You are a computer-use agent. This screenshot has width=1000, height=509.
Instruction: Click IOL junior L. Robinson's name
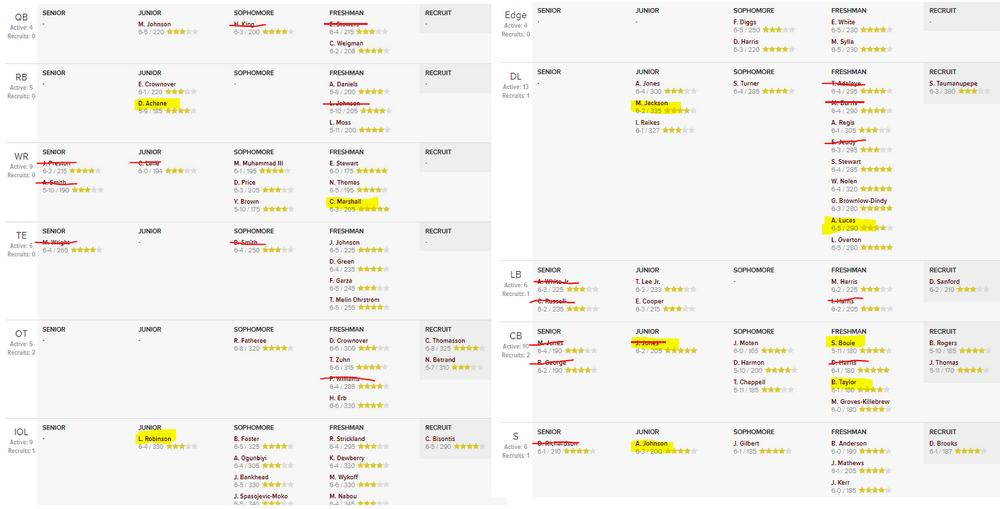155,438
